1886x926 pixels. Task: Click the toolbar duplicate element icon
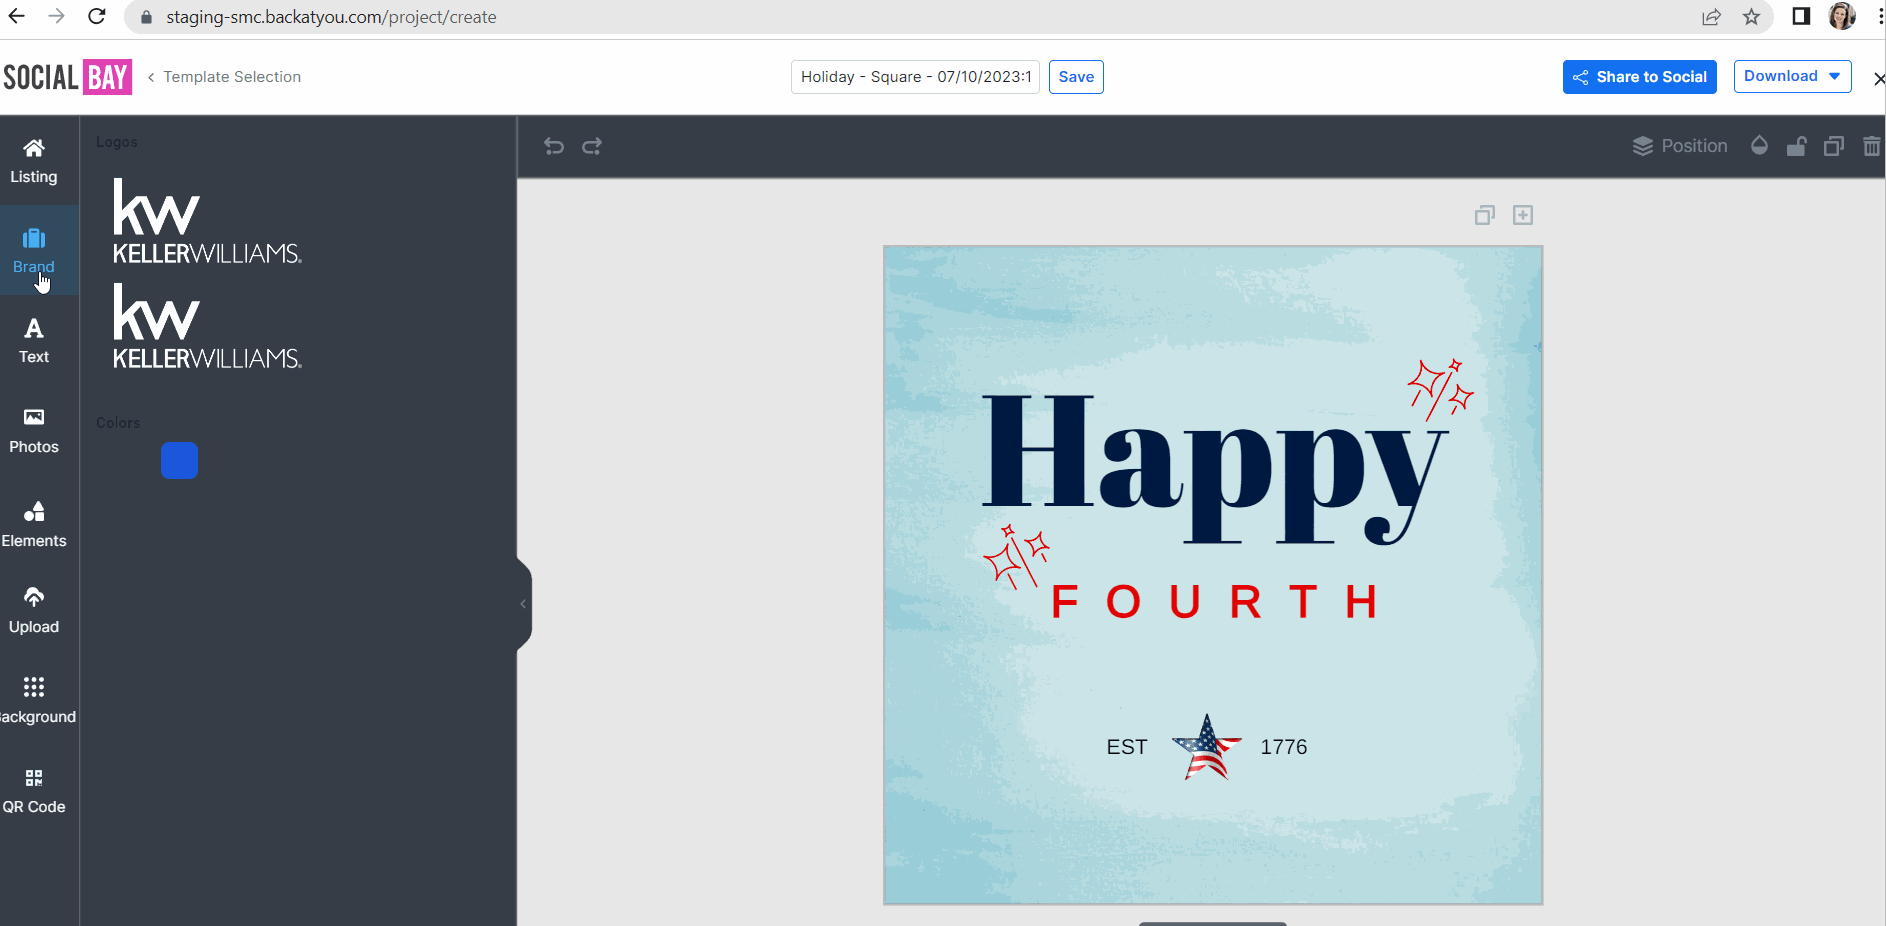pyautogui.click(x=1833, y=147)
